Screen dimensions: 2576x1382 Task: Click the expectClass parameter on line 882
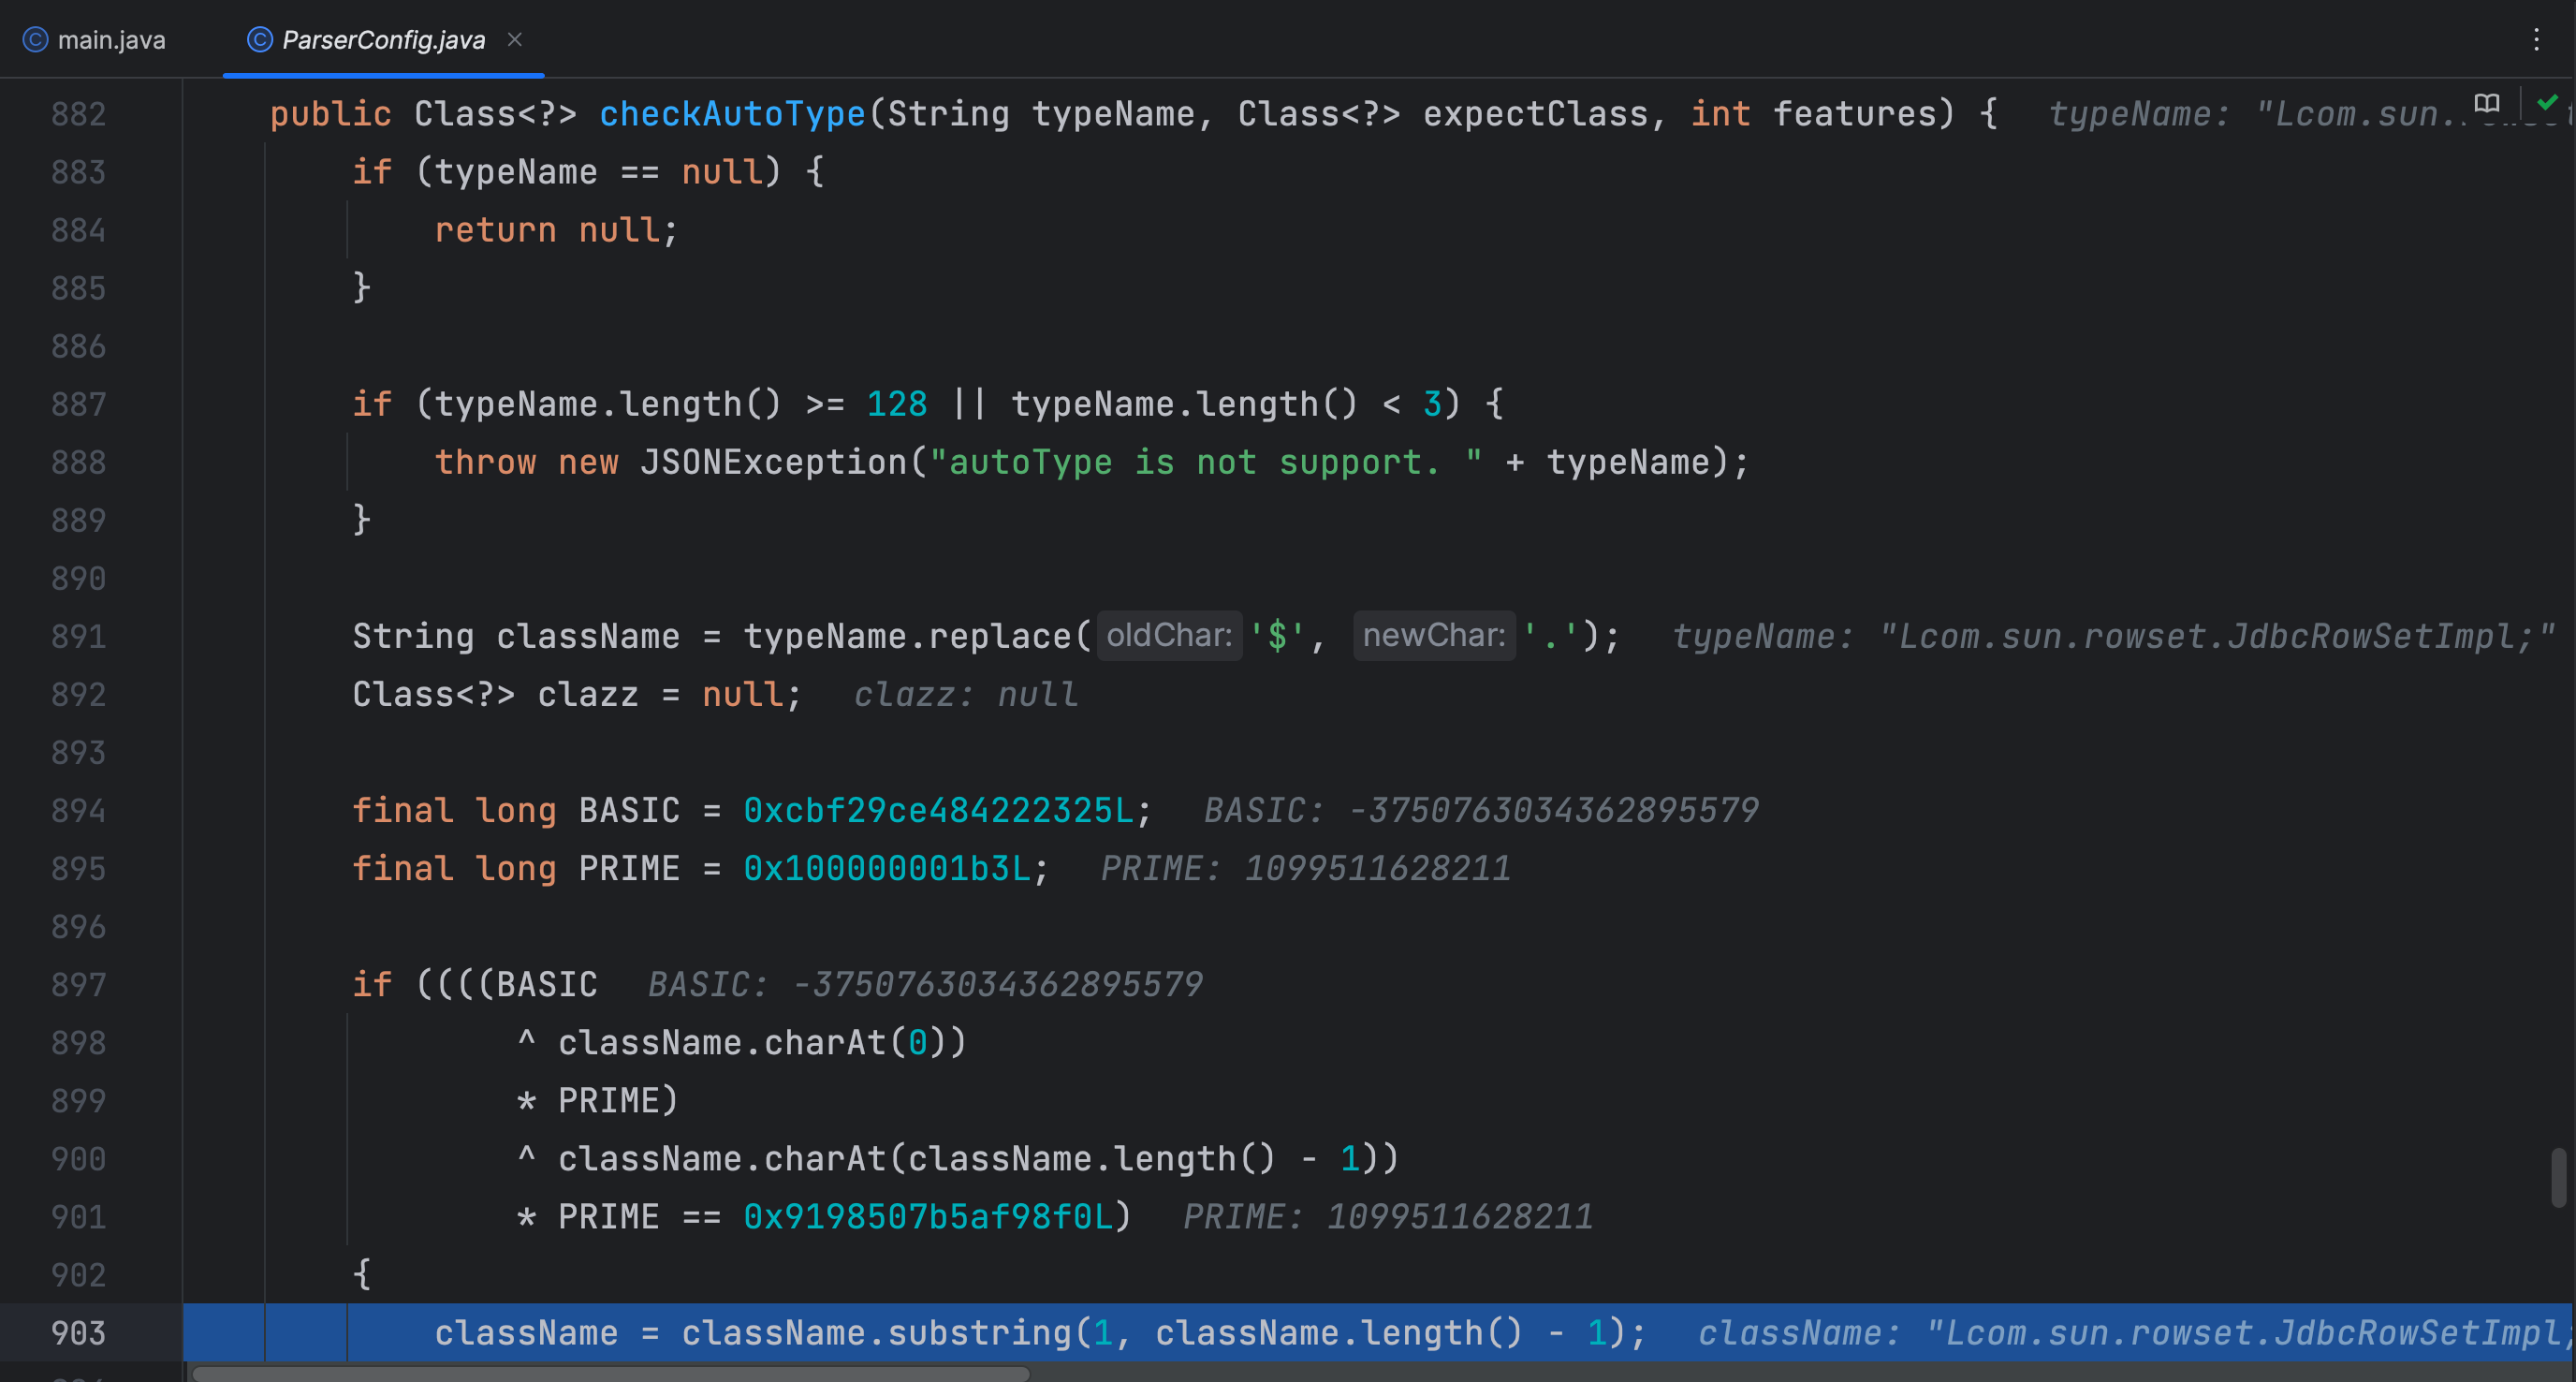click(1535, 114)
